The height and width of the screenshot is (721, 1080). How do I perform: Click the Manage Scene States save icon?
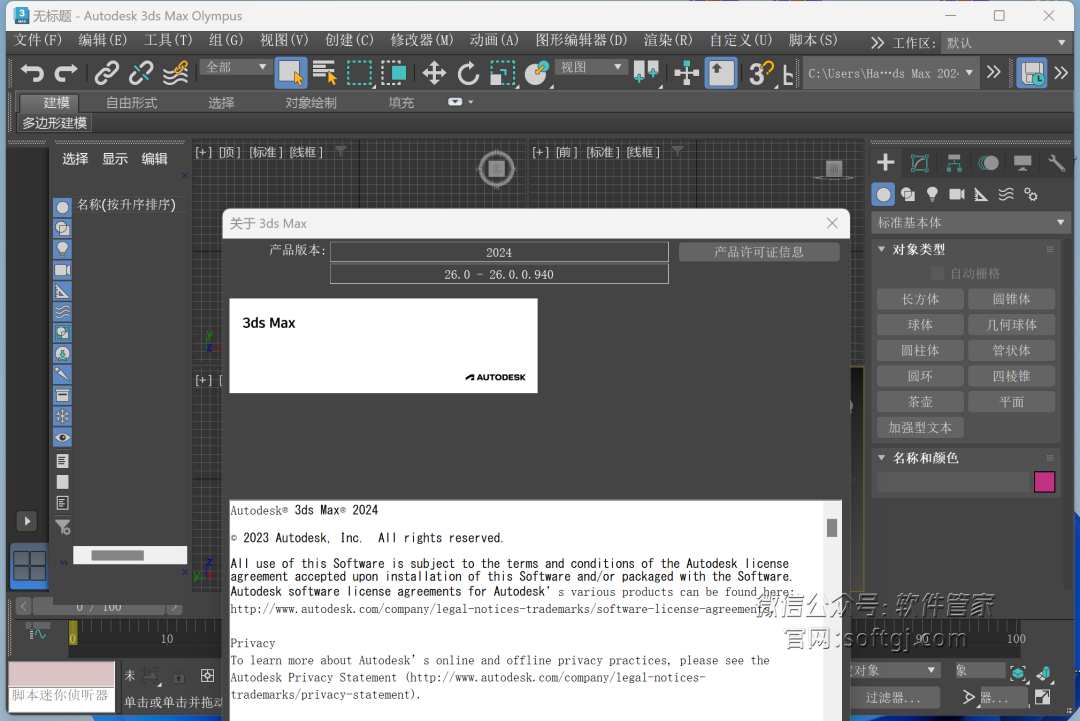click(x=1032, y=72)
